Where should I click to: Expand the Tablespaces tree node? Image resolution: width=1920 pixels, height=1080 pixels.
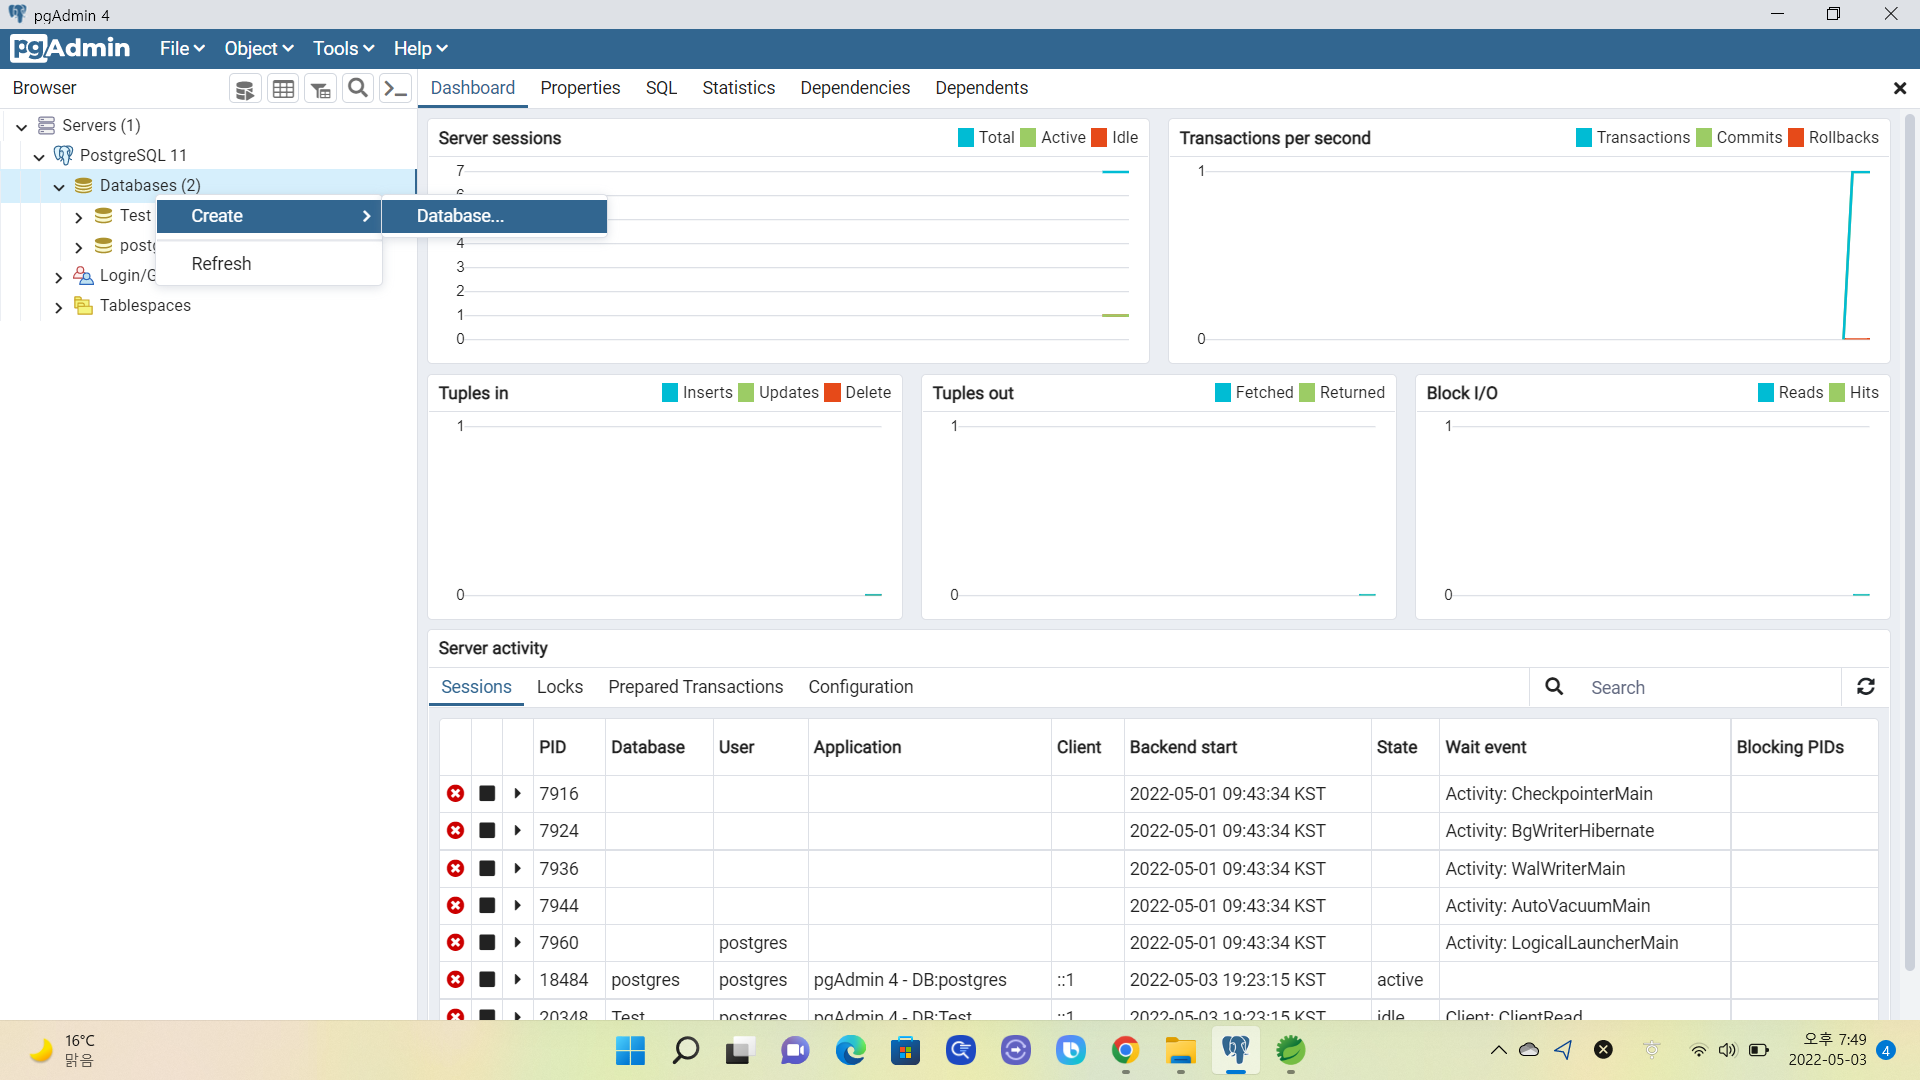coord(58,307)
